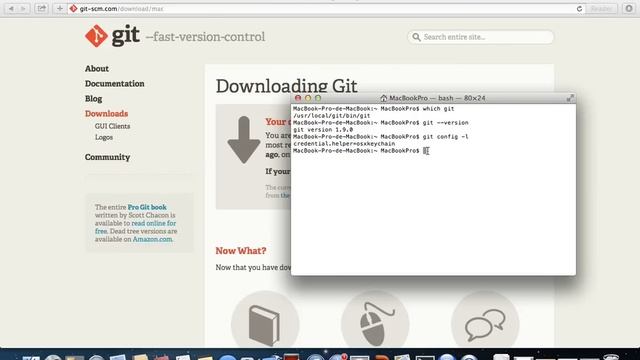Open Documentation in the sidebar
This screenshot has height=360, width=640.
pyautogui.click(x=115, y=84)
